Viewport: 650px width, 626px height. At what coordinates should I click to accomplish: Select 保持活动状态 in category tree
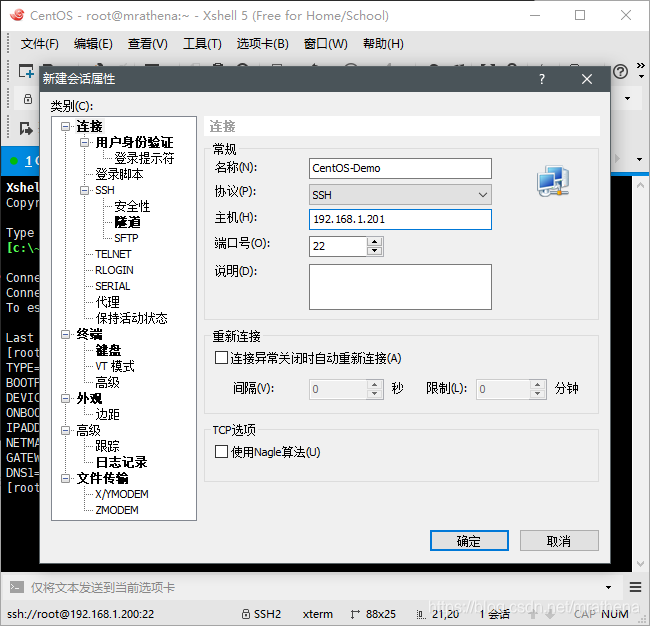[131, 318]
